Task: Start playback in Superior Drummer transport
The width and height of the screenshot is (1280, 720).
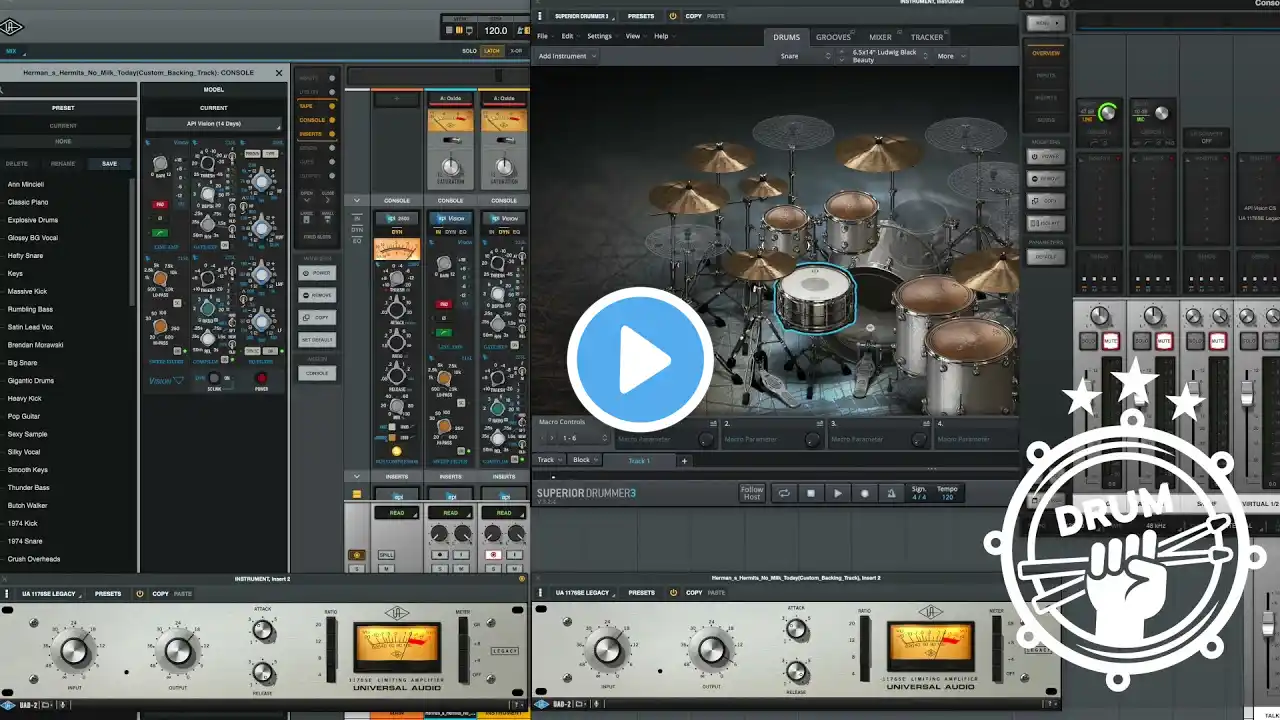Action: click(838, 493)
